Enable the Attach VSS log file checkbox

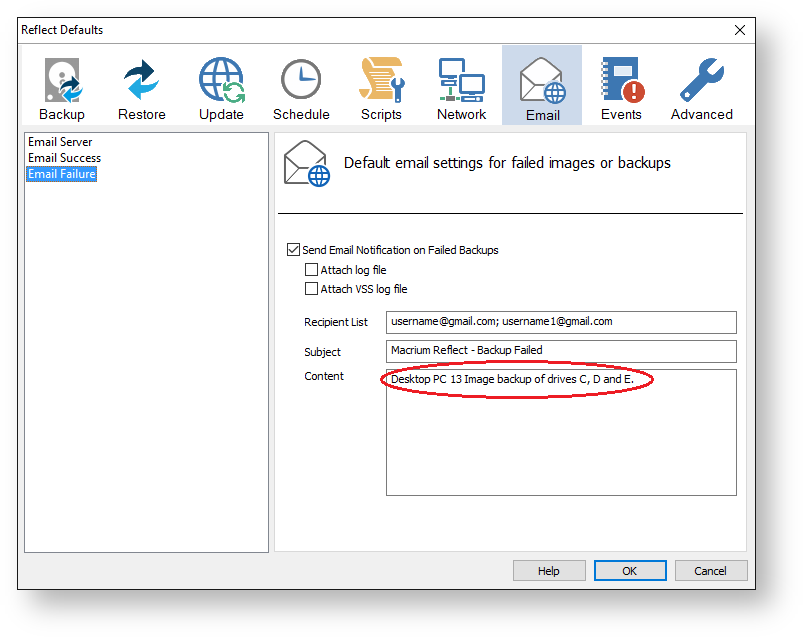click(x=311, y=289)
